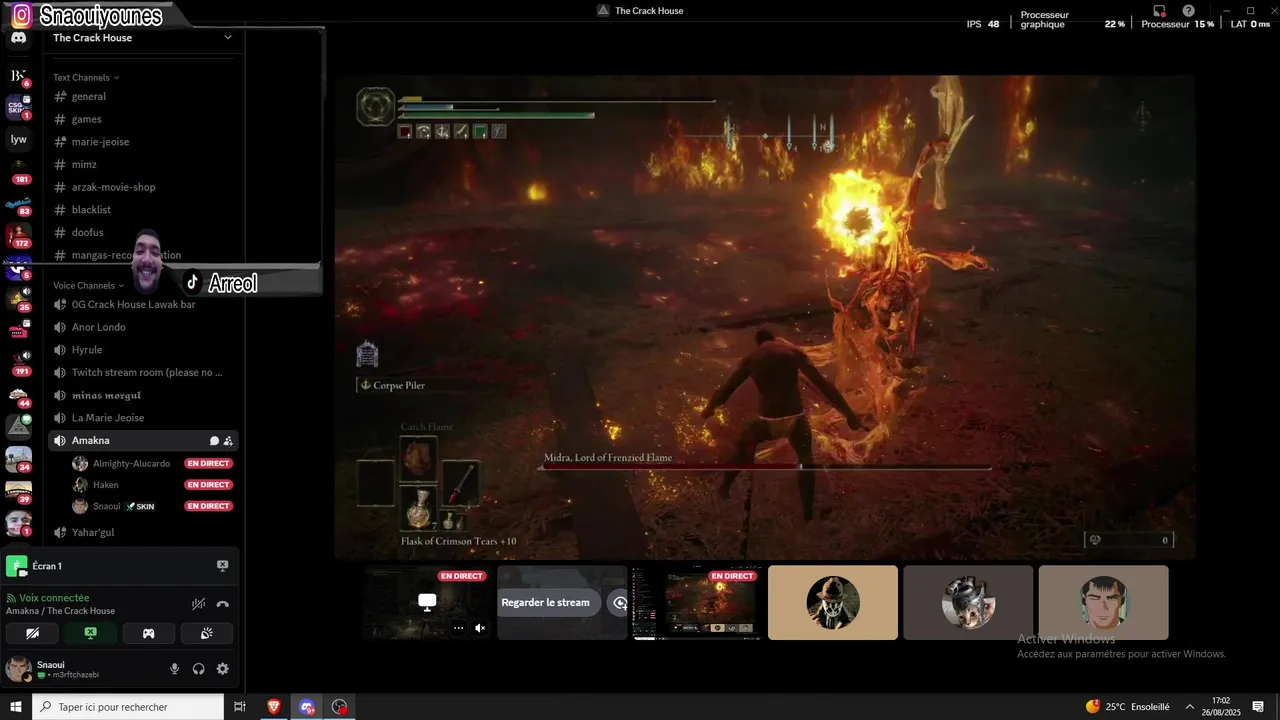Viewport: 1280px width, 720px height.
Task: Open Discord direct messages home icon
Action: click(18, 38)
